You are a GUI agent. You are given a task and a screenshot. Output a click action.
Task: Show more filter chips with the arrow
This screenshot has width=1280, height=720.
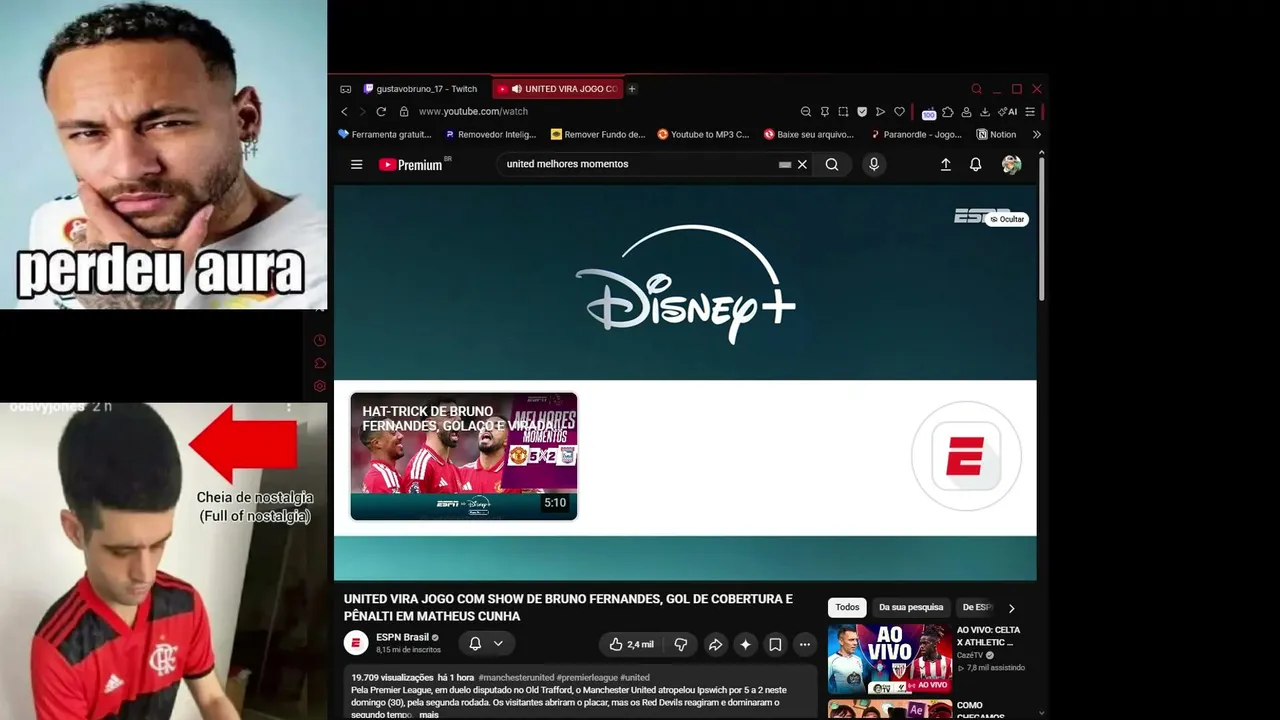(x=1011, y=608)
